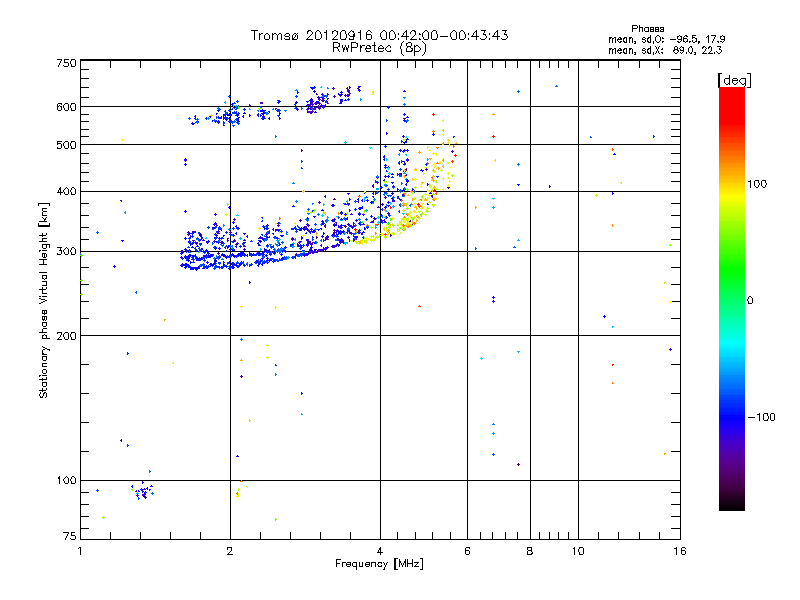Click the y-axis tick label "600"
The width and height of the screenshot is (800, 600).
66,107
